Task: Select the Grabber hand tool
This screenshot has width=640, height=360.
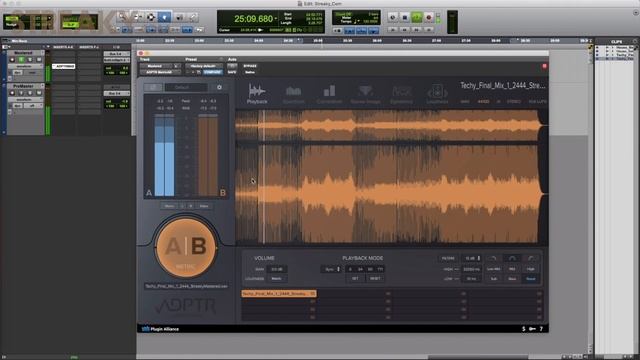Action: [164, 17]
